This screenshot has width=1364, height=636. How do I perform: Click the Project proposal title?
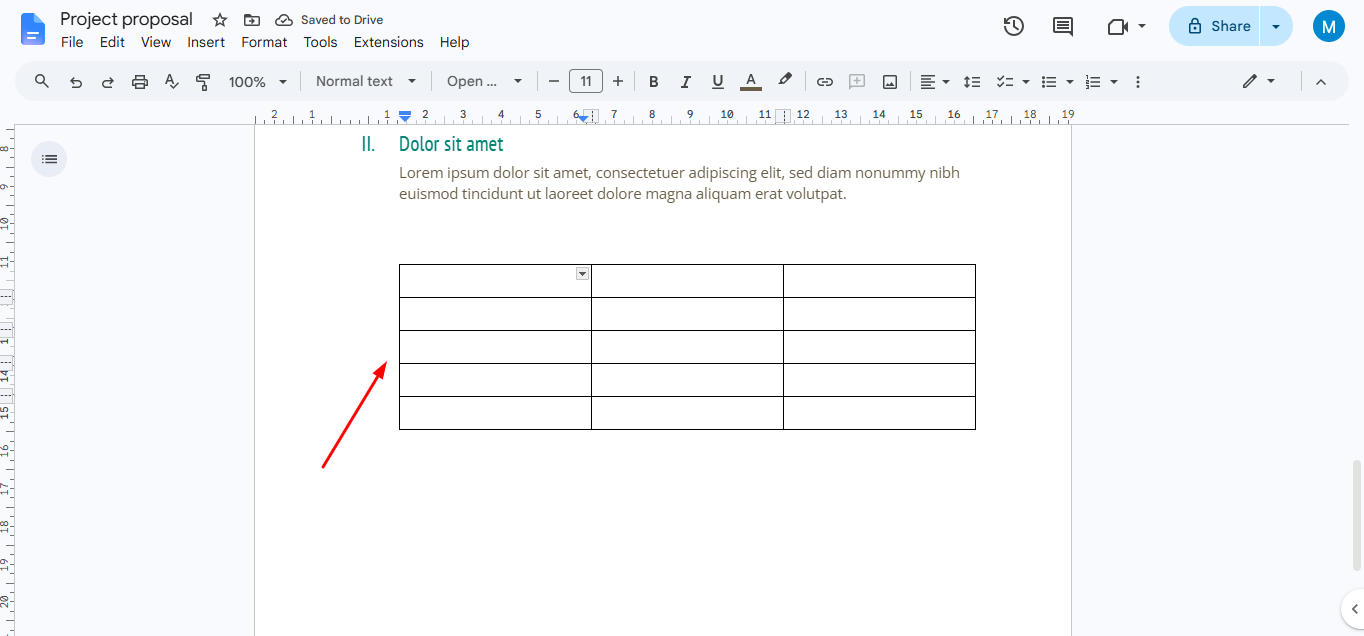pos(126,19)
